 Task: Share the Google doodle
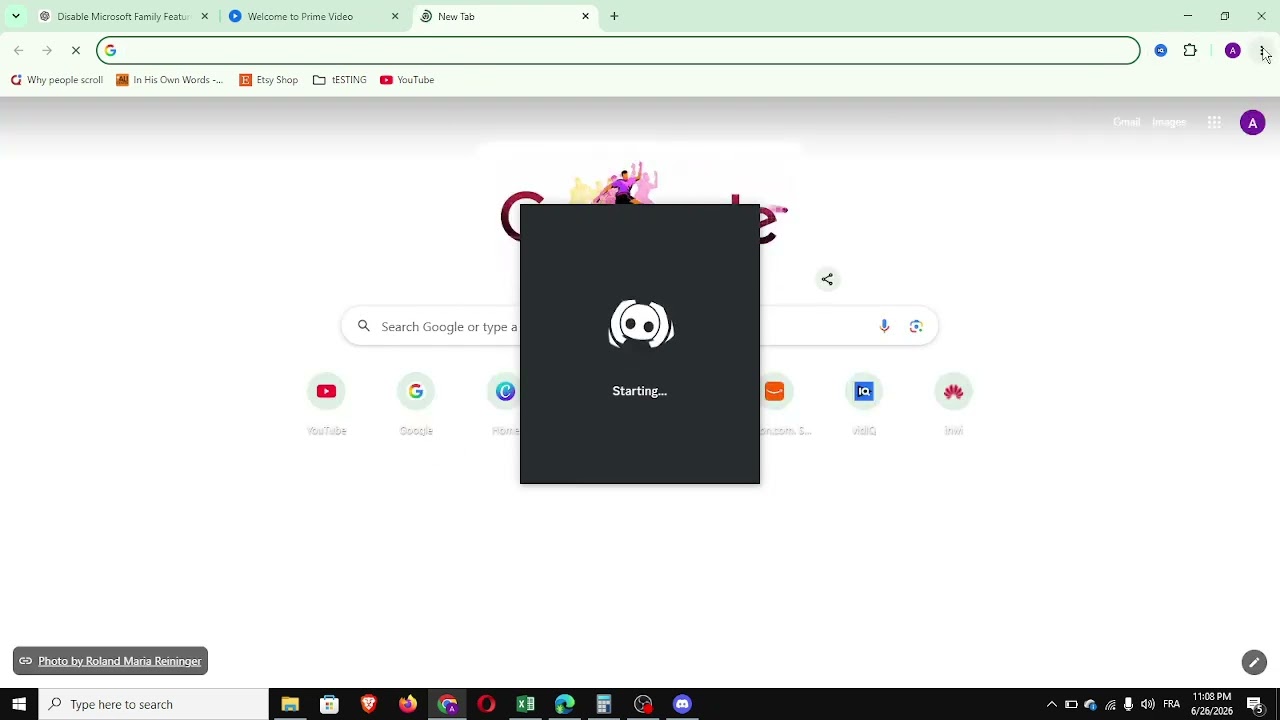827,280
